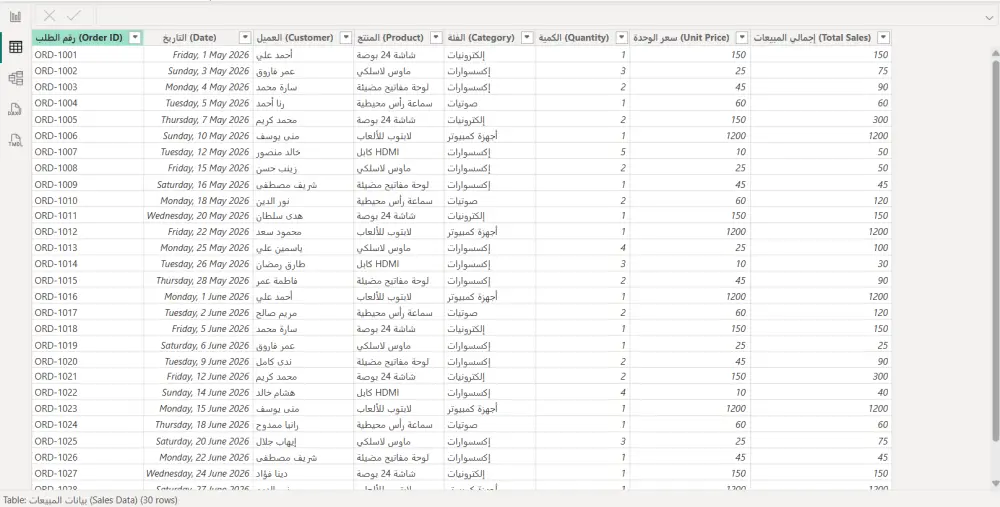Click date cell Wednesday, 20 May 2026
Screen dimensions: 1000x507
pyautogui.click(x=198, y=216)
